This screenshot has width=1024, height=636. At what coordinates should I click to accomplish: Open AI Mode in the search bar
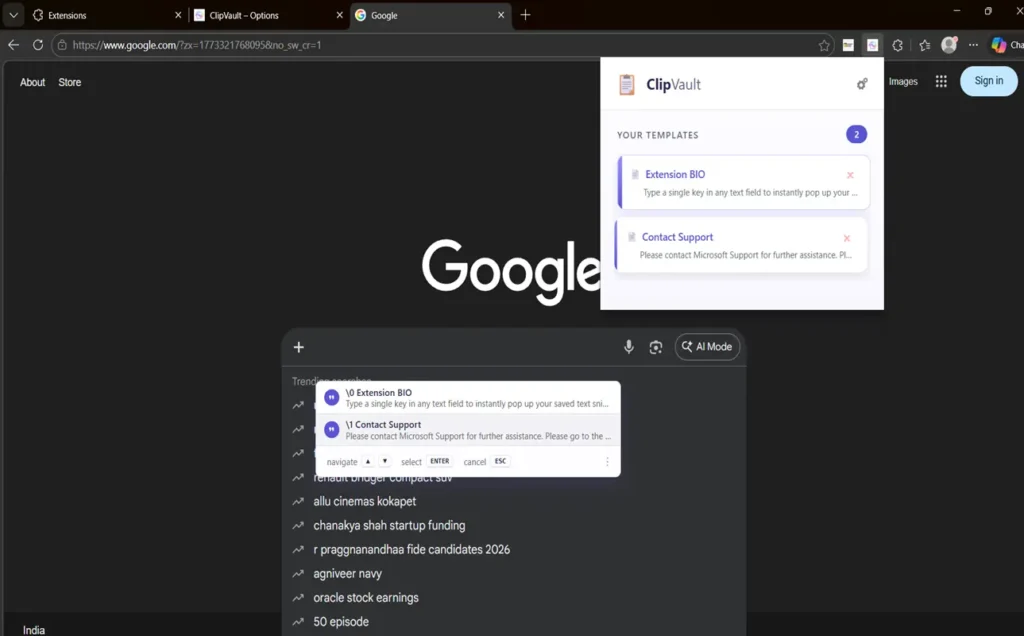click(x=707, y=346)
